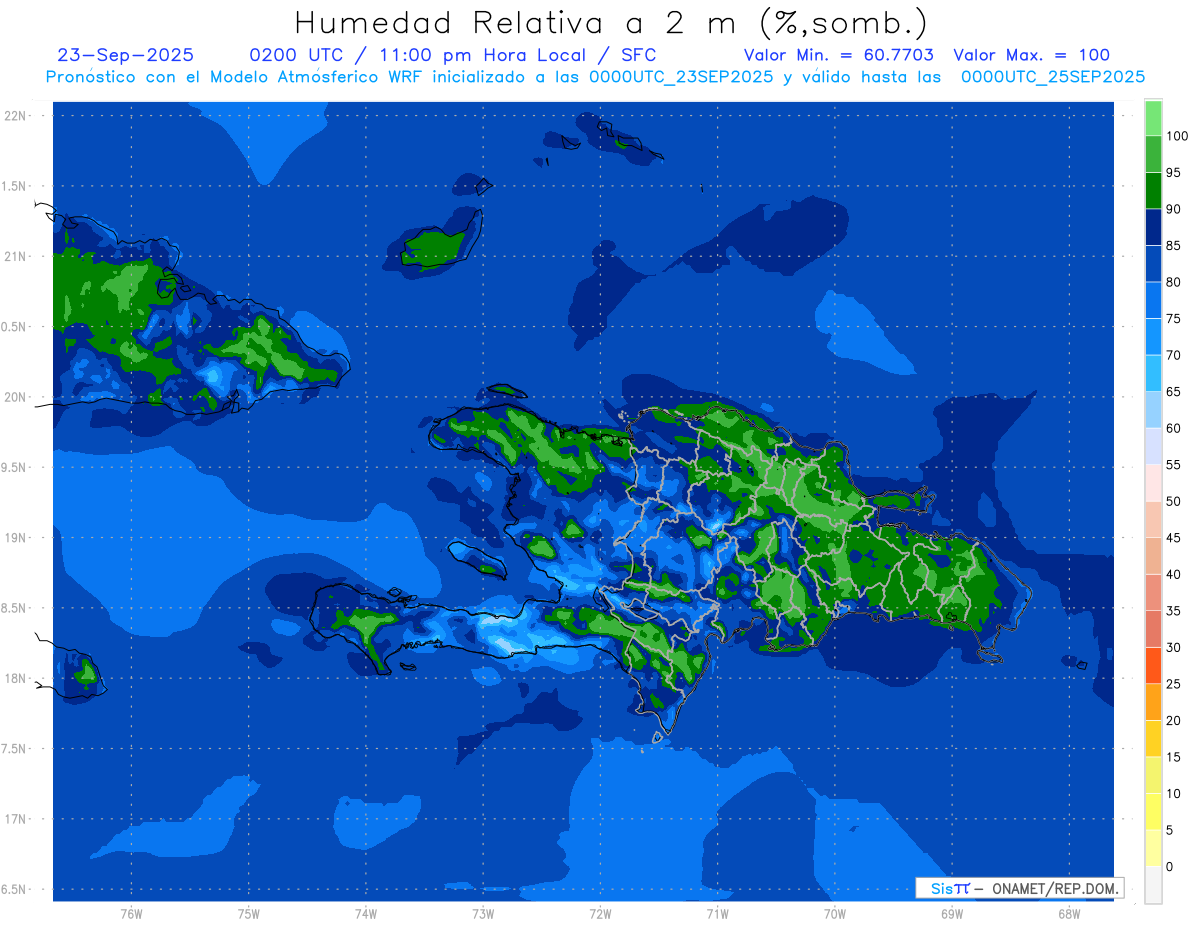The height and width of the screenshot is (927, 1200).
Task: Click the latitude axis label '7.5N'
Action: 15,749
